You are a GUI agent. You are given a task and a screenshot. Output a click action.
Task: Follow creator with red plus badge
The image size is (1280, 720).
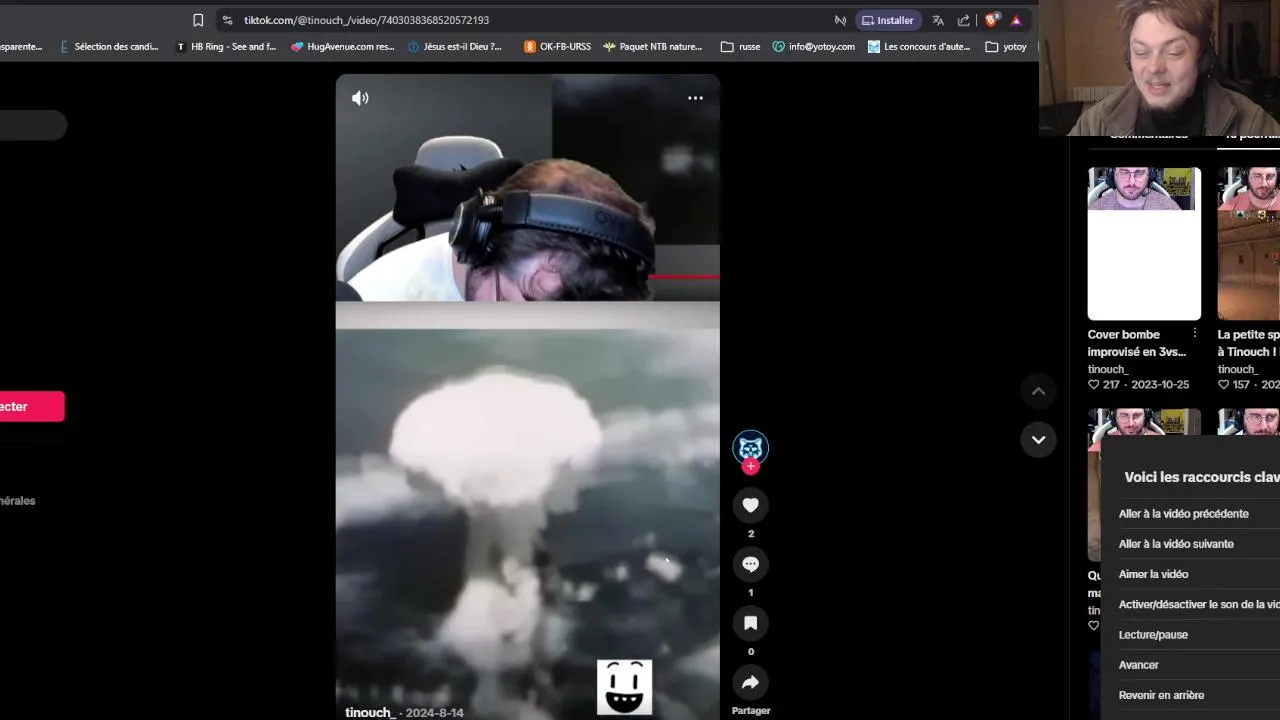(750, 466)
